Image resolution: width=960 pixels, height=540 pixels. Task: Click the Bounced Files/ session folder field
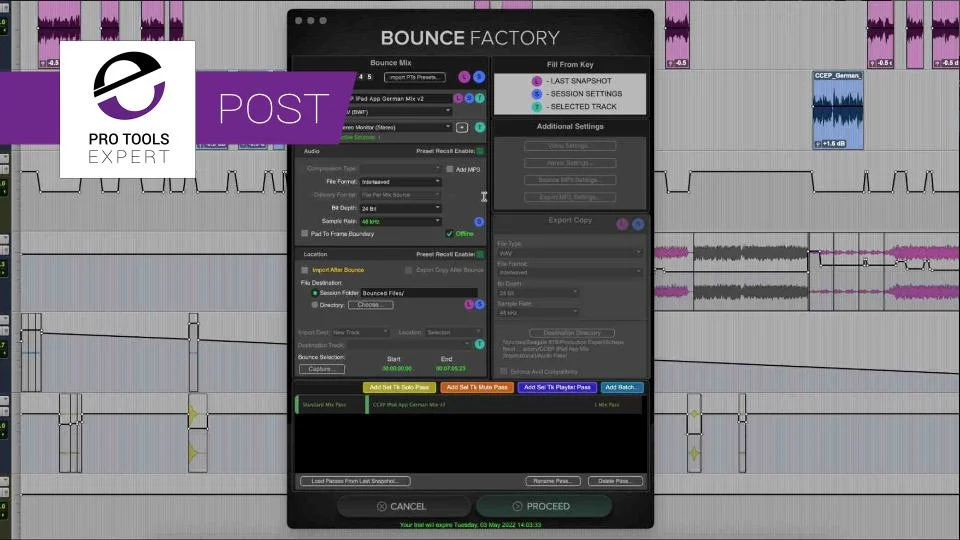coord(419,293)
